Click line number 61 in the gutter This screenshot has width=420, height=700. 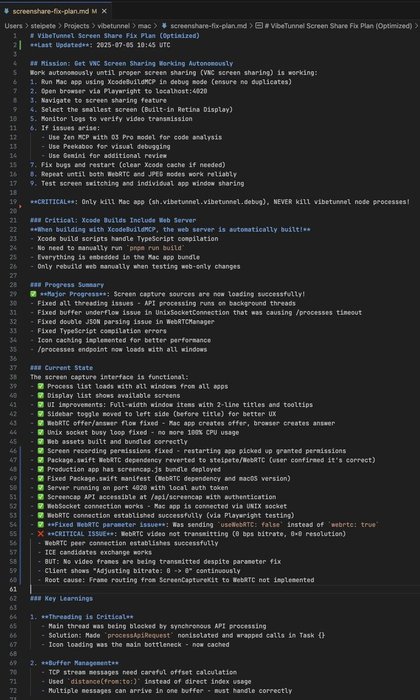(x=13, y=589)
